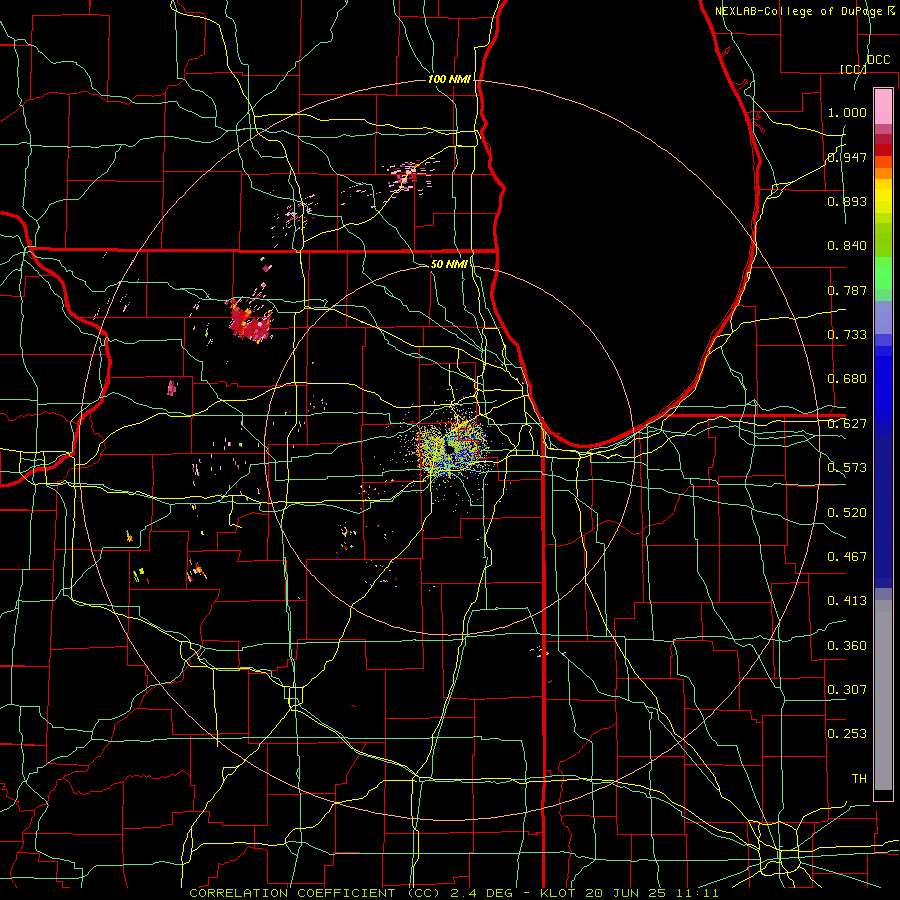
Task: Click the TH threshold label
Action: point(859,779)
